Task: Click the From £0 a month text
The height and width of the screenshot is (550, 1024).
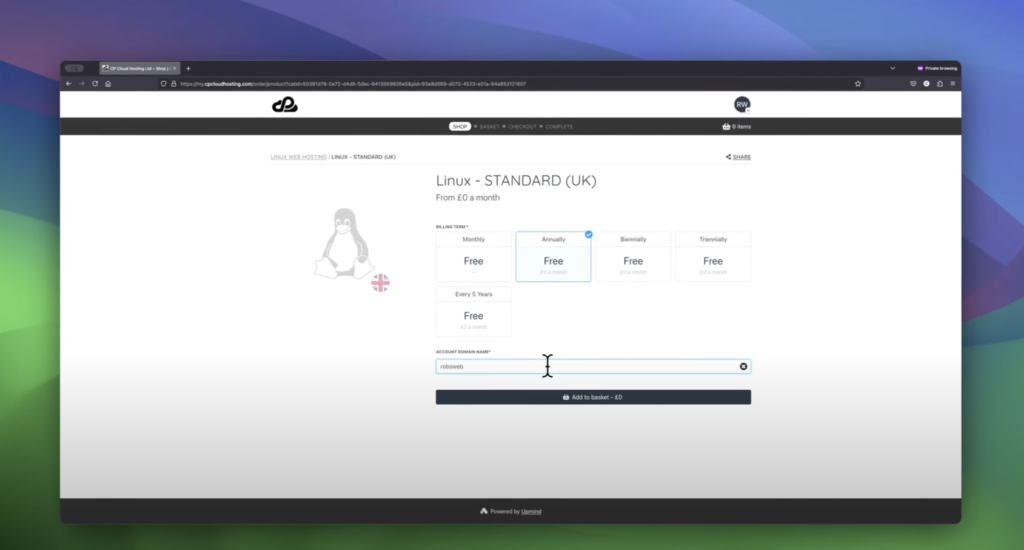Action: 468,197
